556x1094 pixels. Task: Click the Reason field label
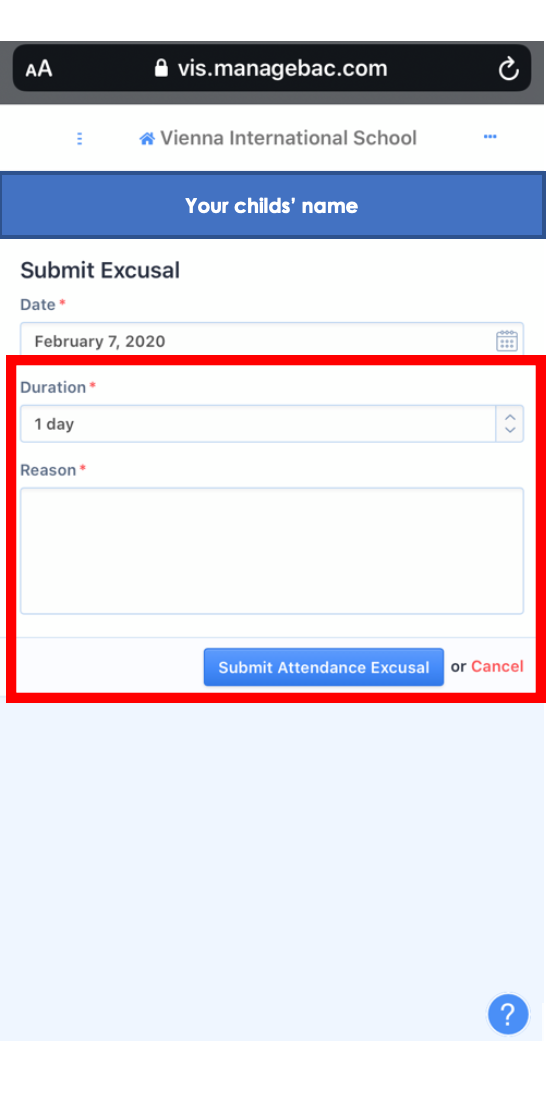click(x=48, y=470)
